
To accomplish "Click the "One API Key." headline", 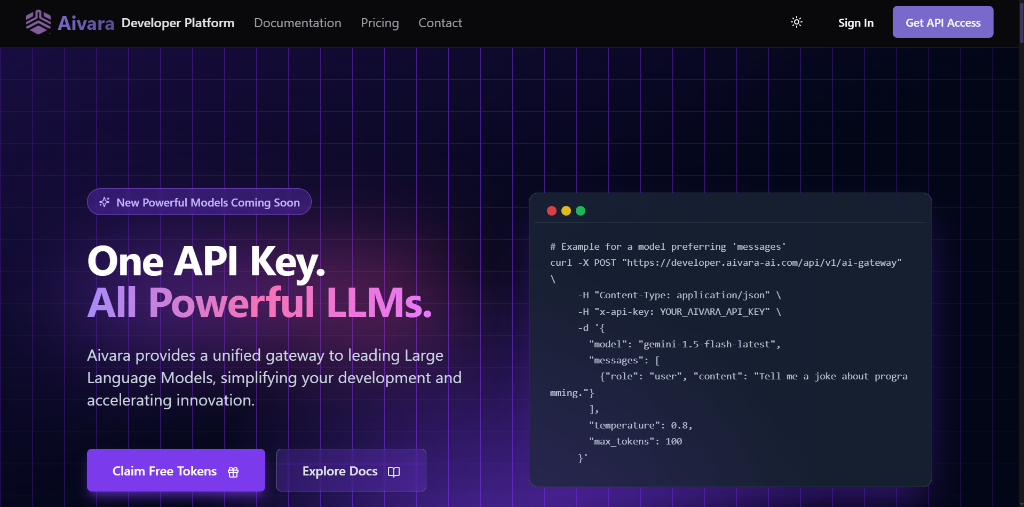I will point(206,261).
